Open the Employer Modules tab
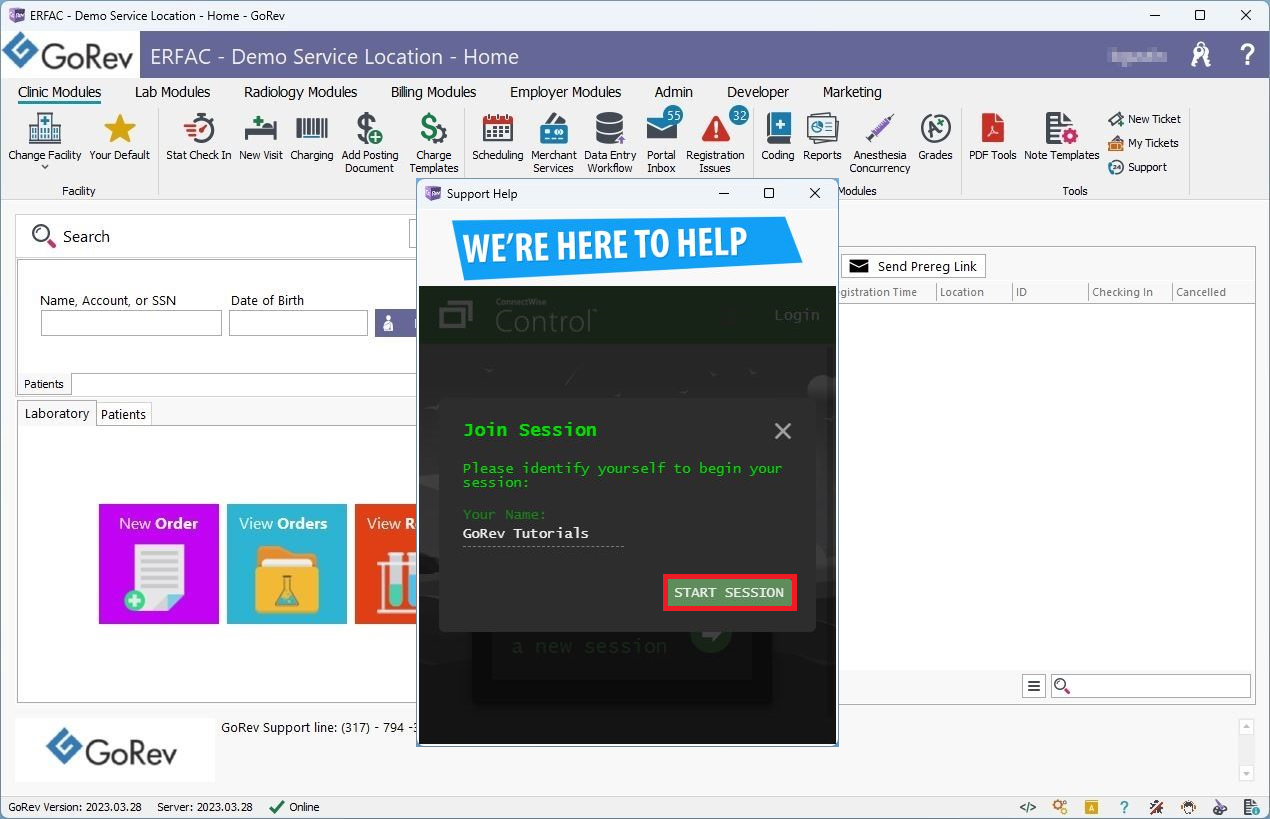This screenshot has width=1270, height=819. (565, 92)
